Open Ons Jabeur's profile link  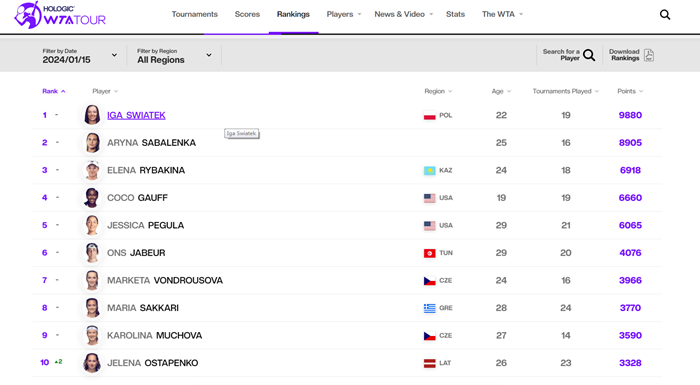pyautogui.click(x=136, y=253)
